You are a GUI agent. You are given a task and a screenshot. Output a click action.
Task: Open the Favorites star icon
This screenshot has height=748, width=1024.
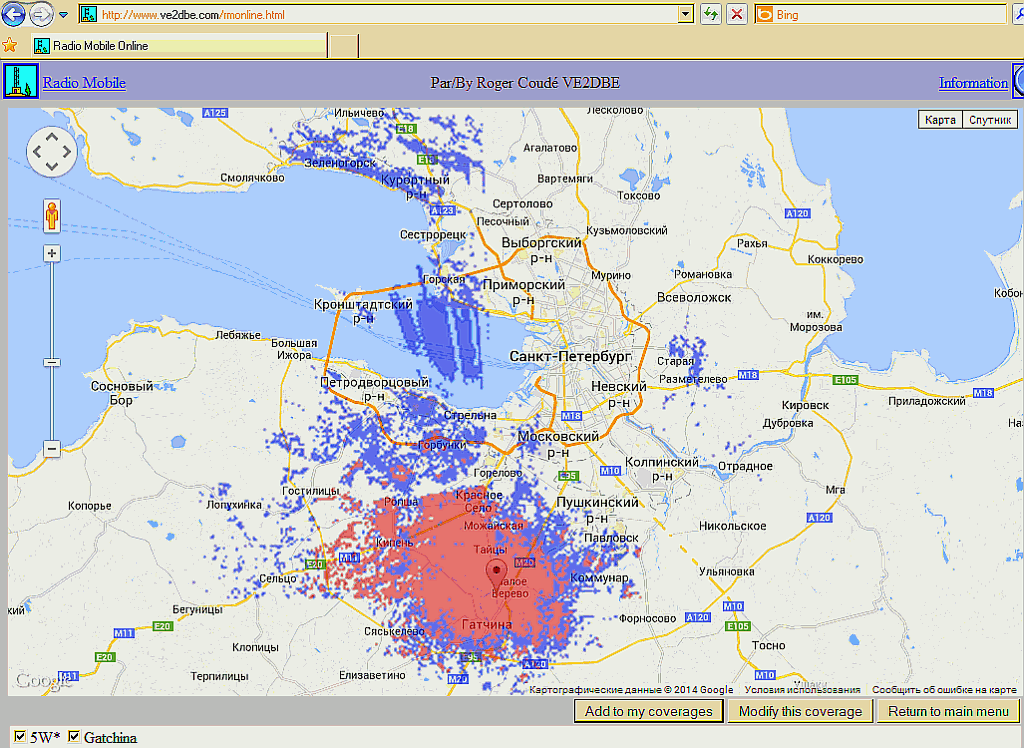(x=10, y=45)
